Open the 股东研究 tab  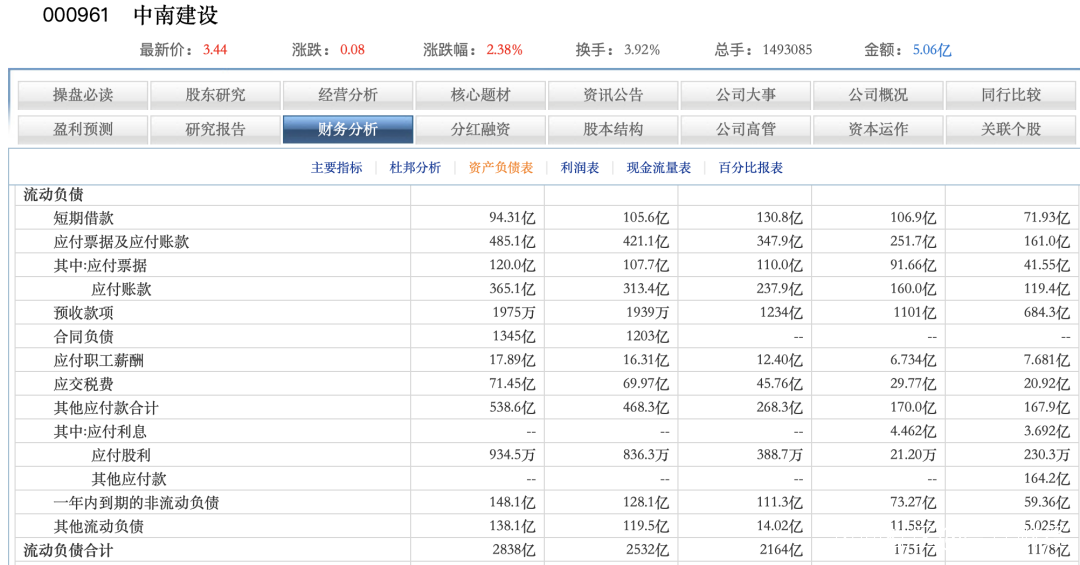tap(215, 95)
